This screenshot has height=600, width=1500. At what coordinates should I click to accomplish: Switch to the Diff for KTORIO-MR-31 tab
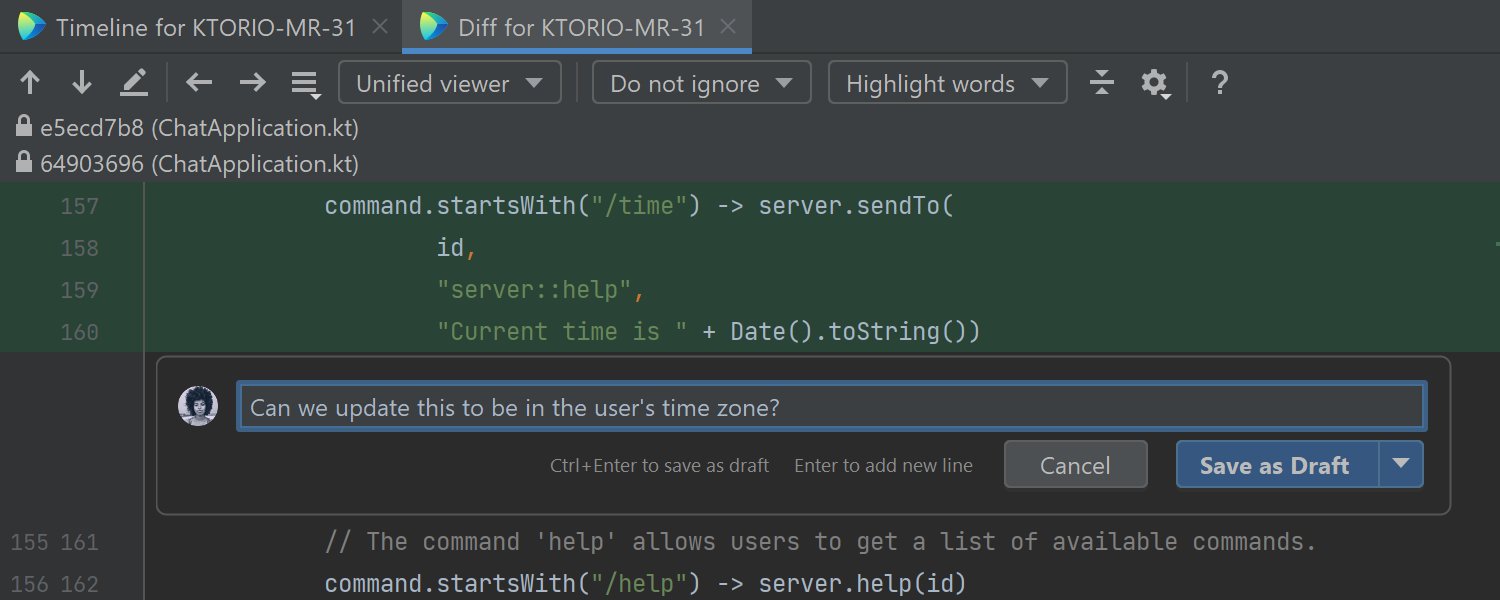575,27
